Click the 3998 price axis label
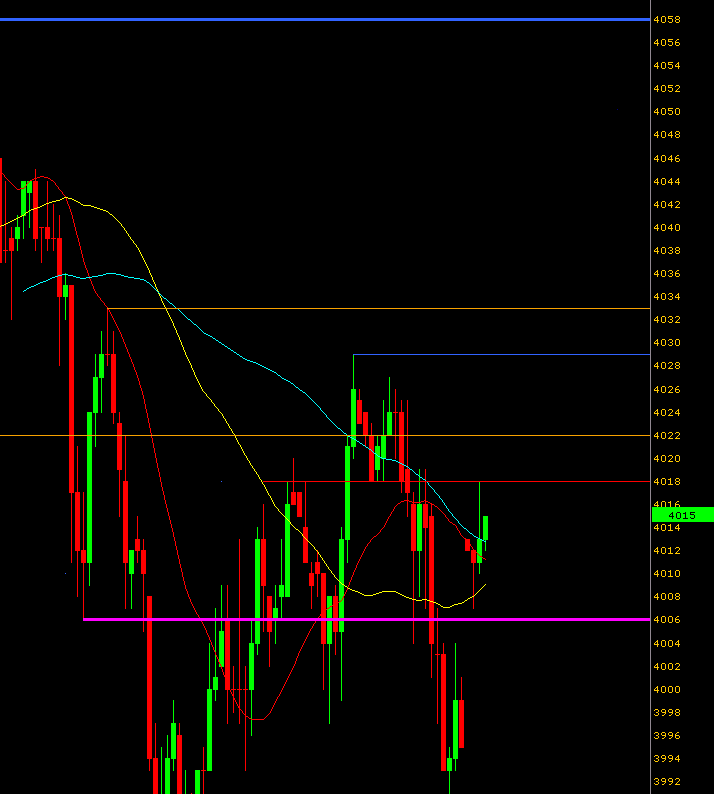This screenshot has width=714, height=794. (667, 712)
